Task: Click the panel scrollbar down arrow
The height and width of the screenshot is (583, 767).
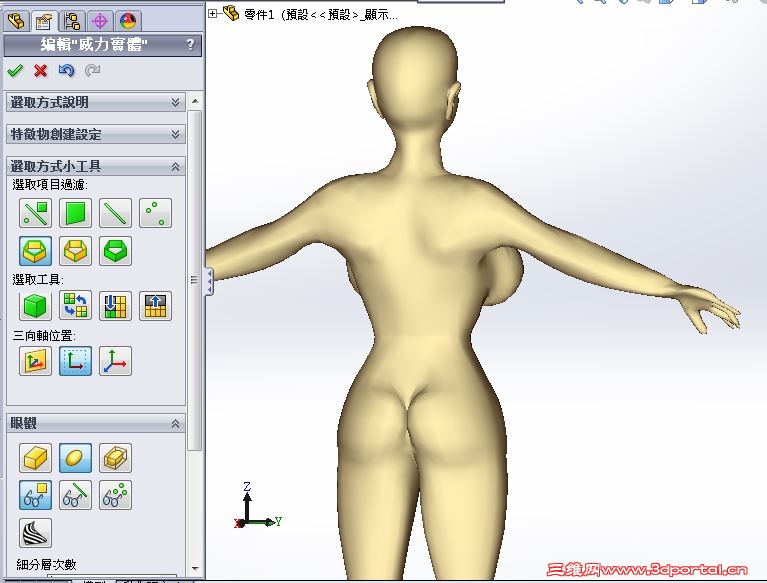Action: pyautogui.click(x=195, y=569)
